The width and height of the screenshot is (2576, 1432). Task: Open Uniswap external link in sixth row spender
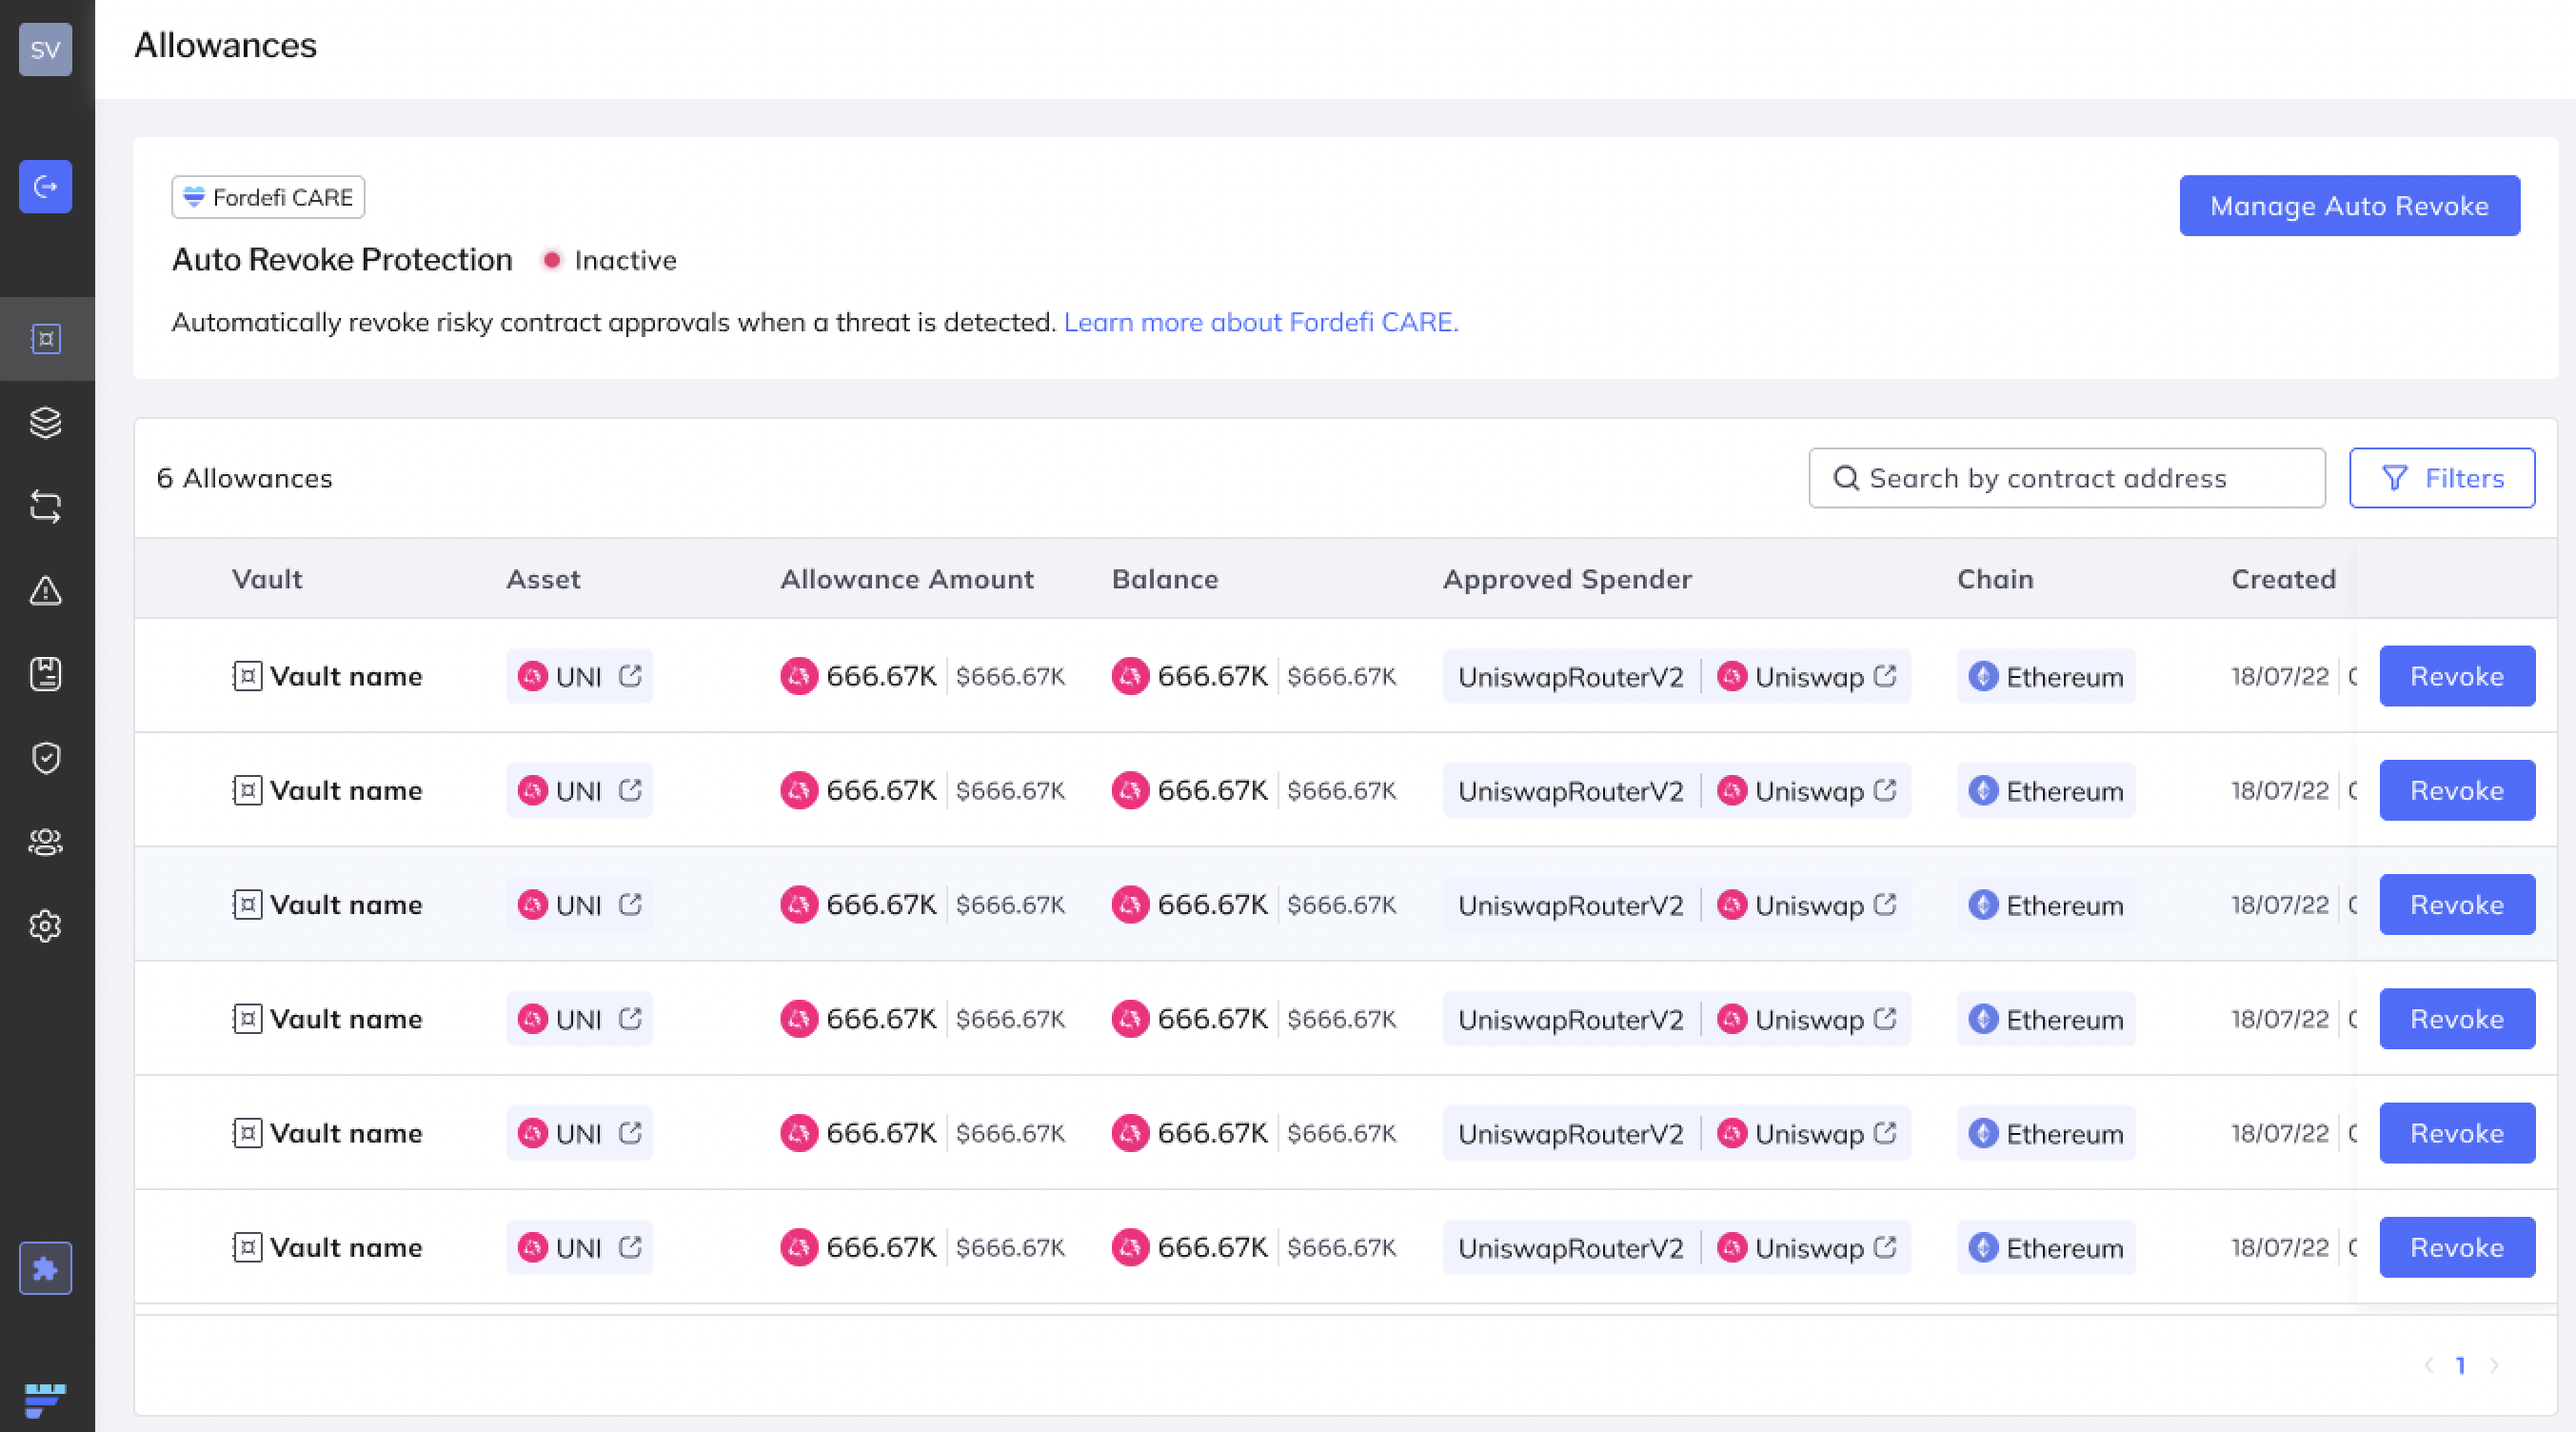(x=1885, y=1247)
